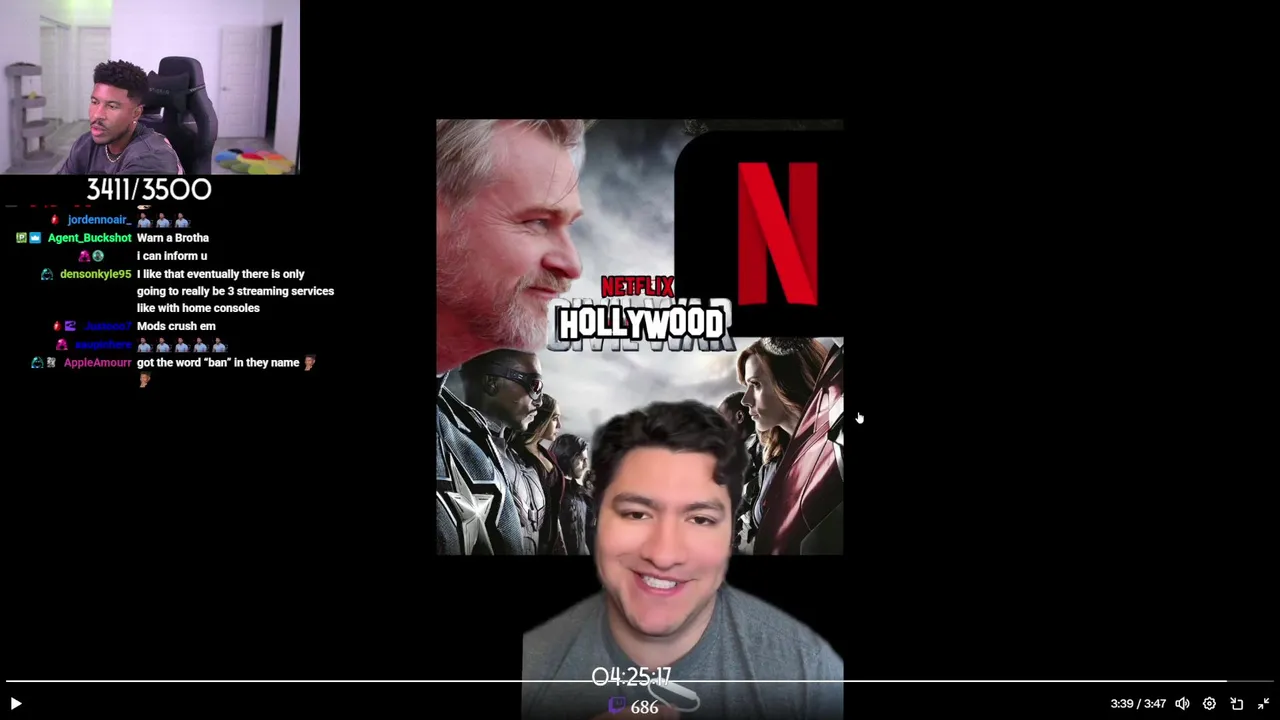Click the 'i can inform u' chat message
Image resolution: width=1280 pixels, height=720 pixels.
[172, 256]
